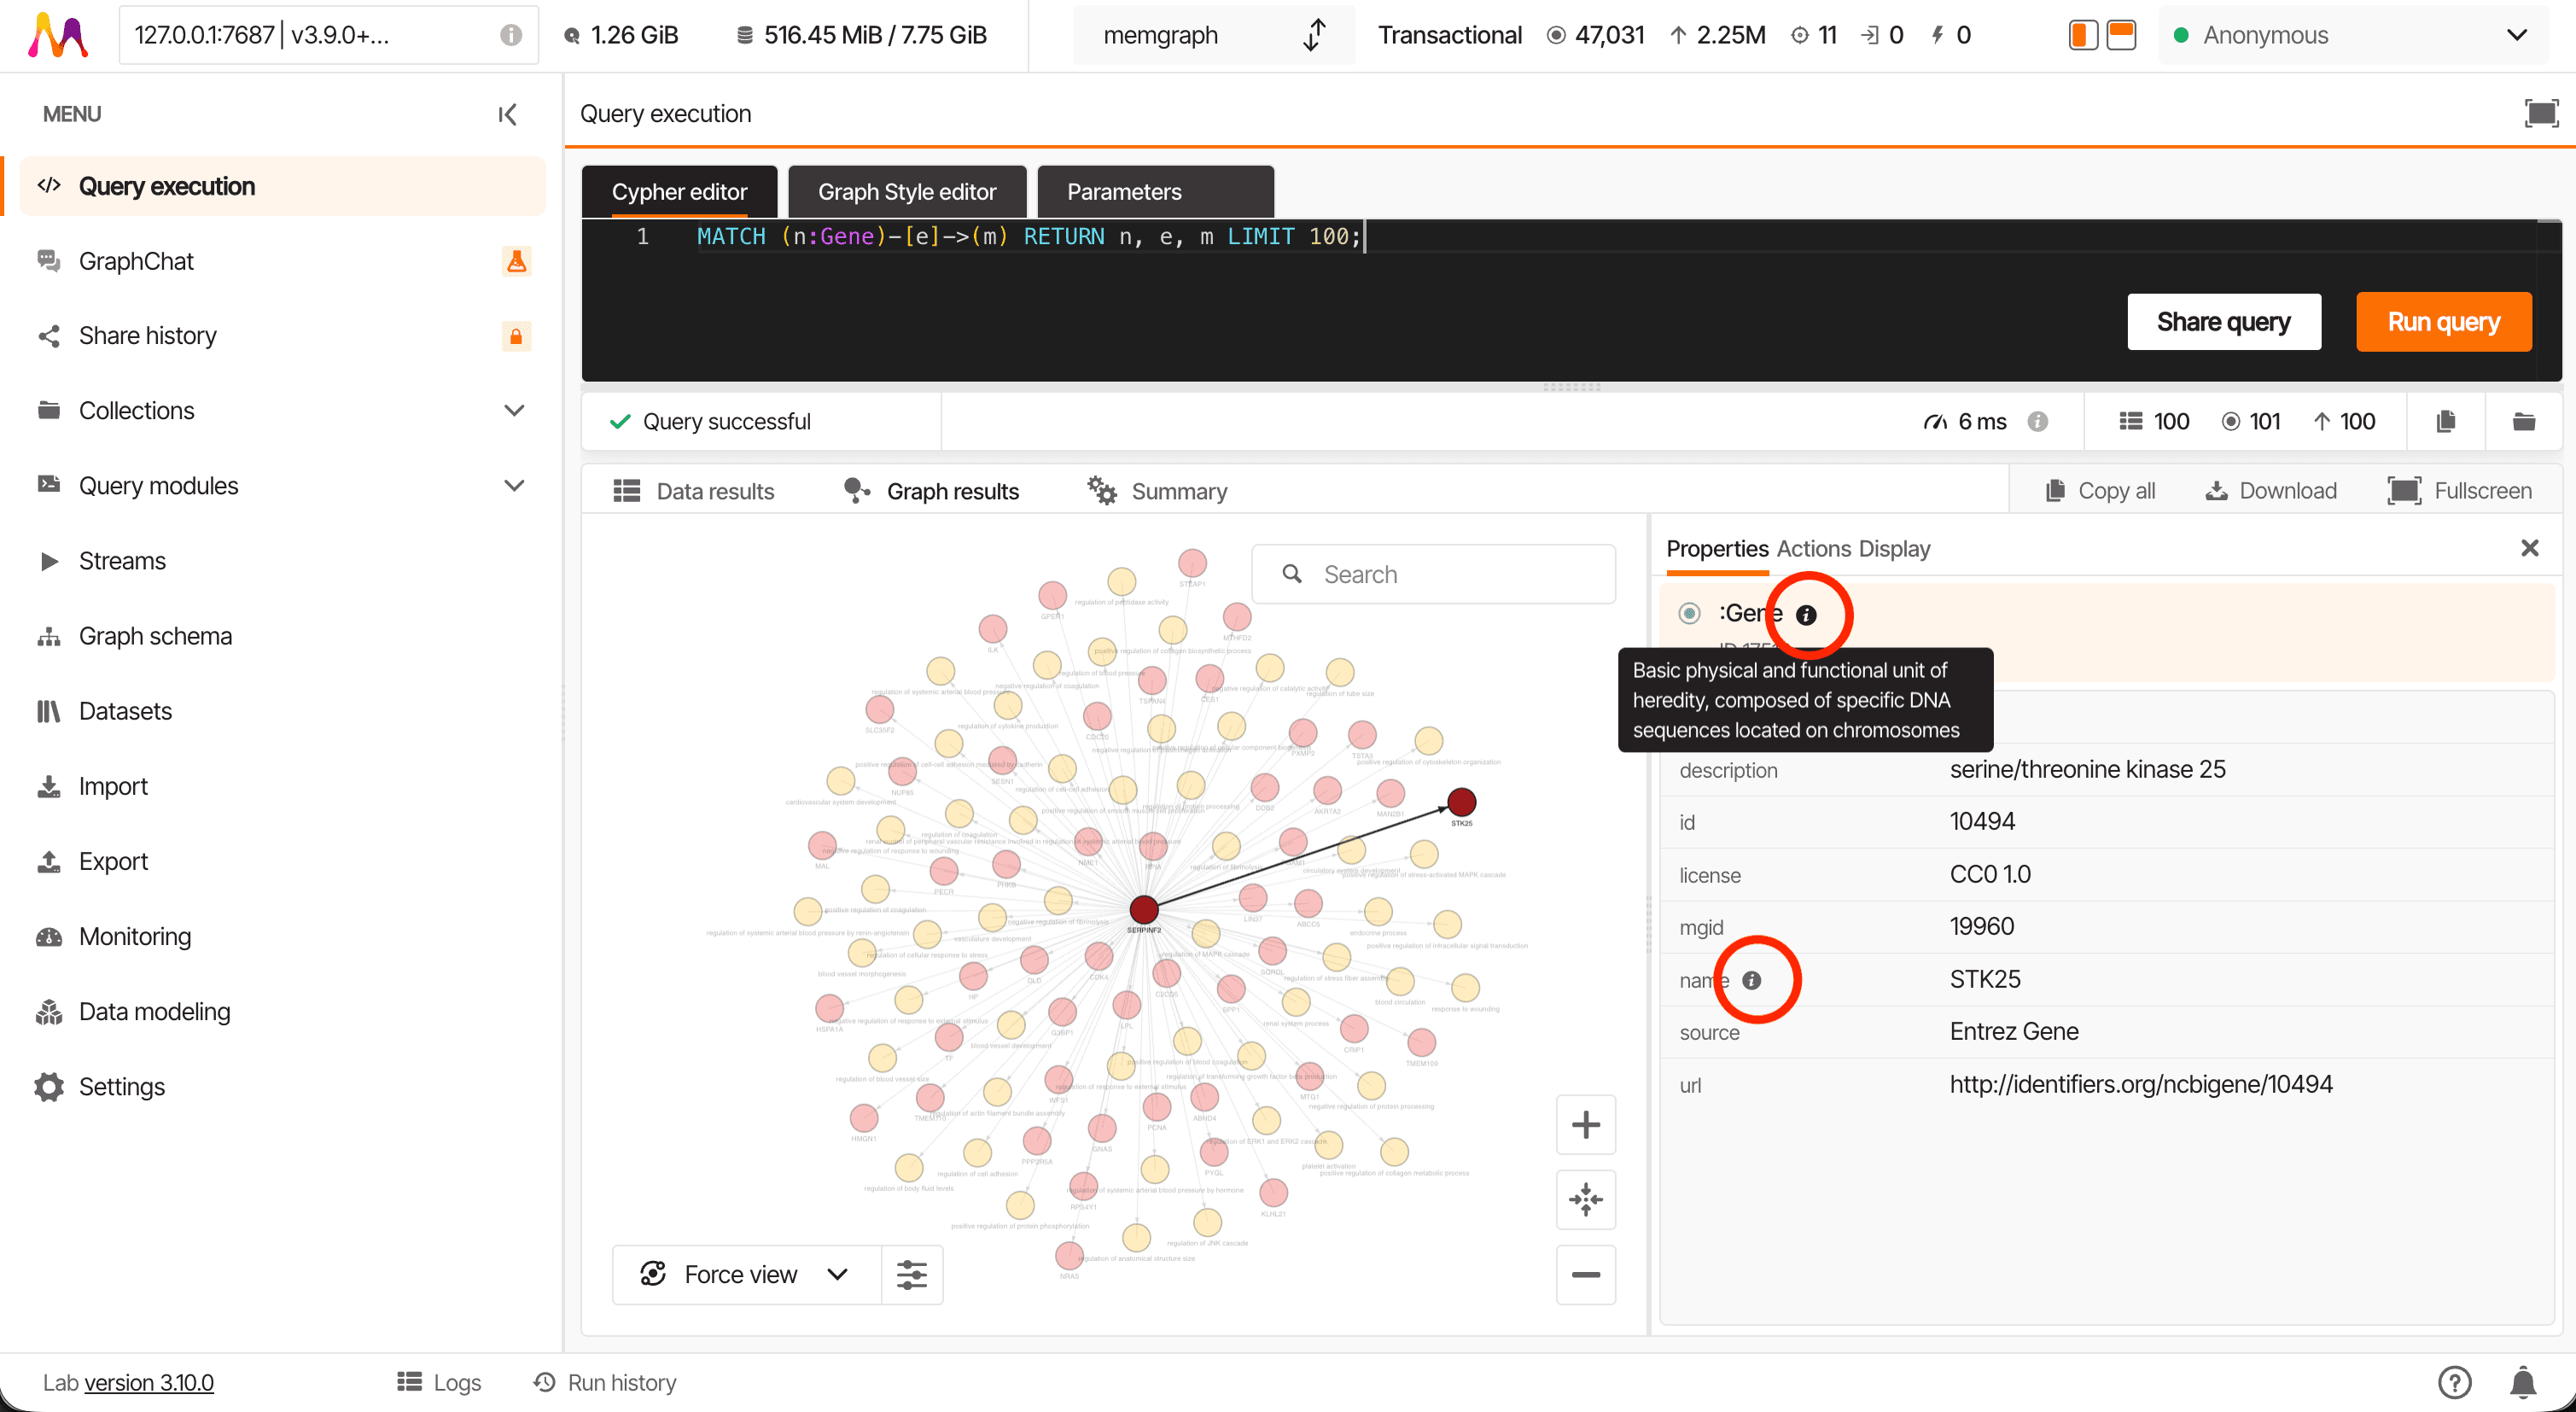Viewport: 2576px width, 1412px height.
Task: Select the :Gene node radio button
Action: coord(1689,613)
